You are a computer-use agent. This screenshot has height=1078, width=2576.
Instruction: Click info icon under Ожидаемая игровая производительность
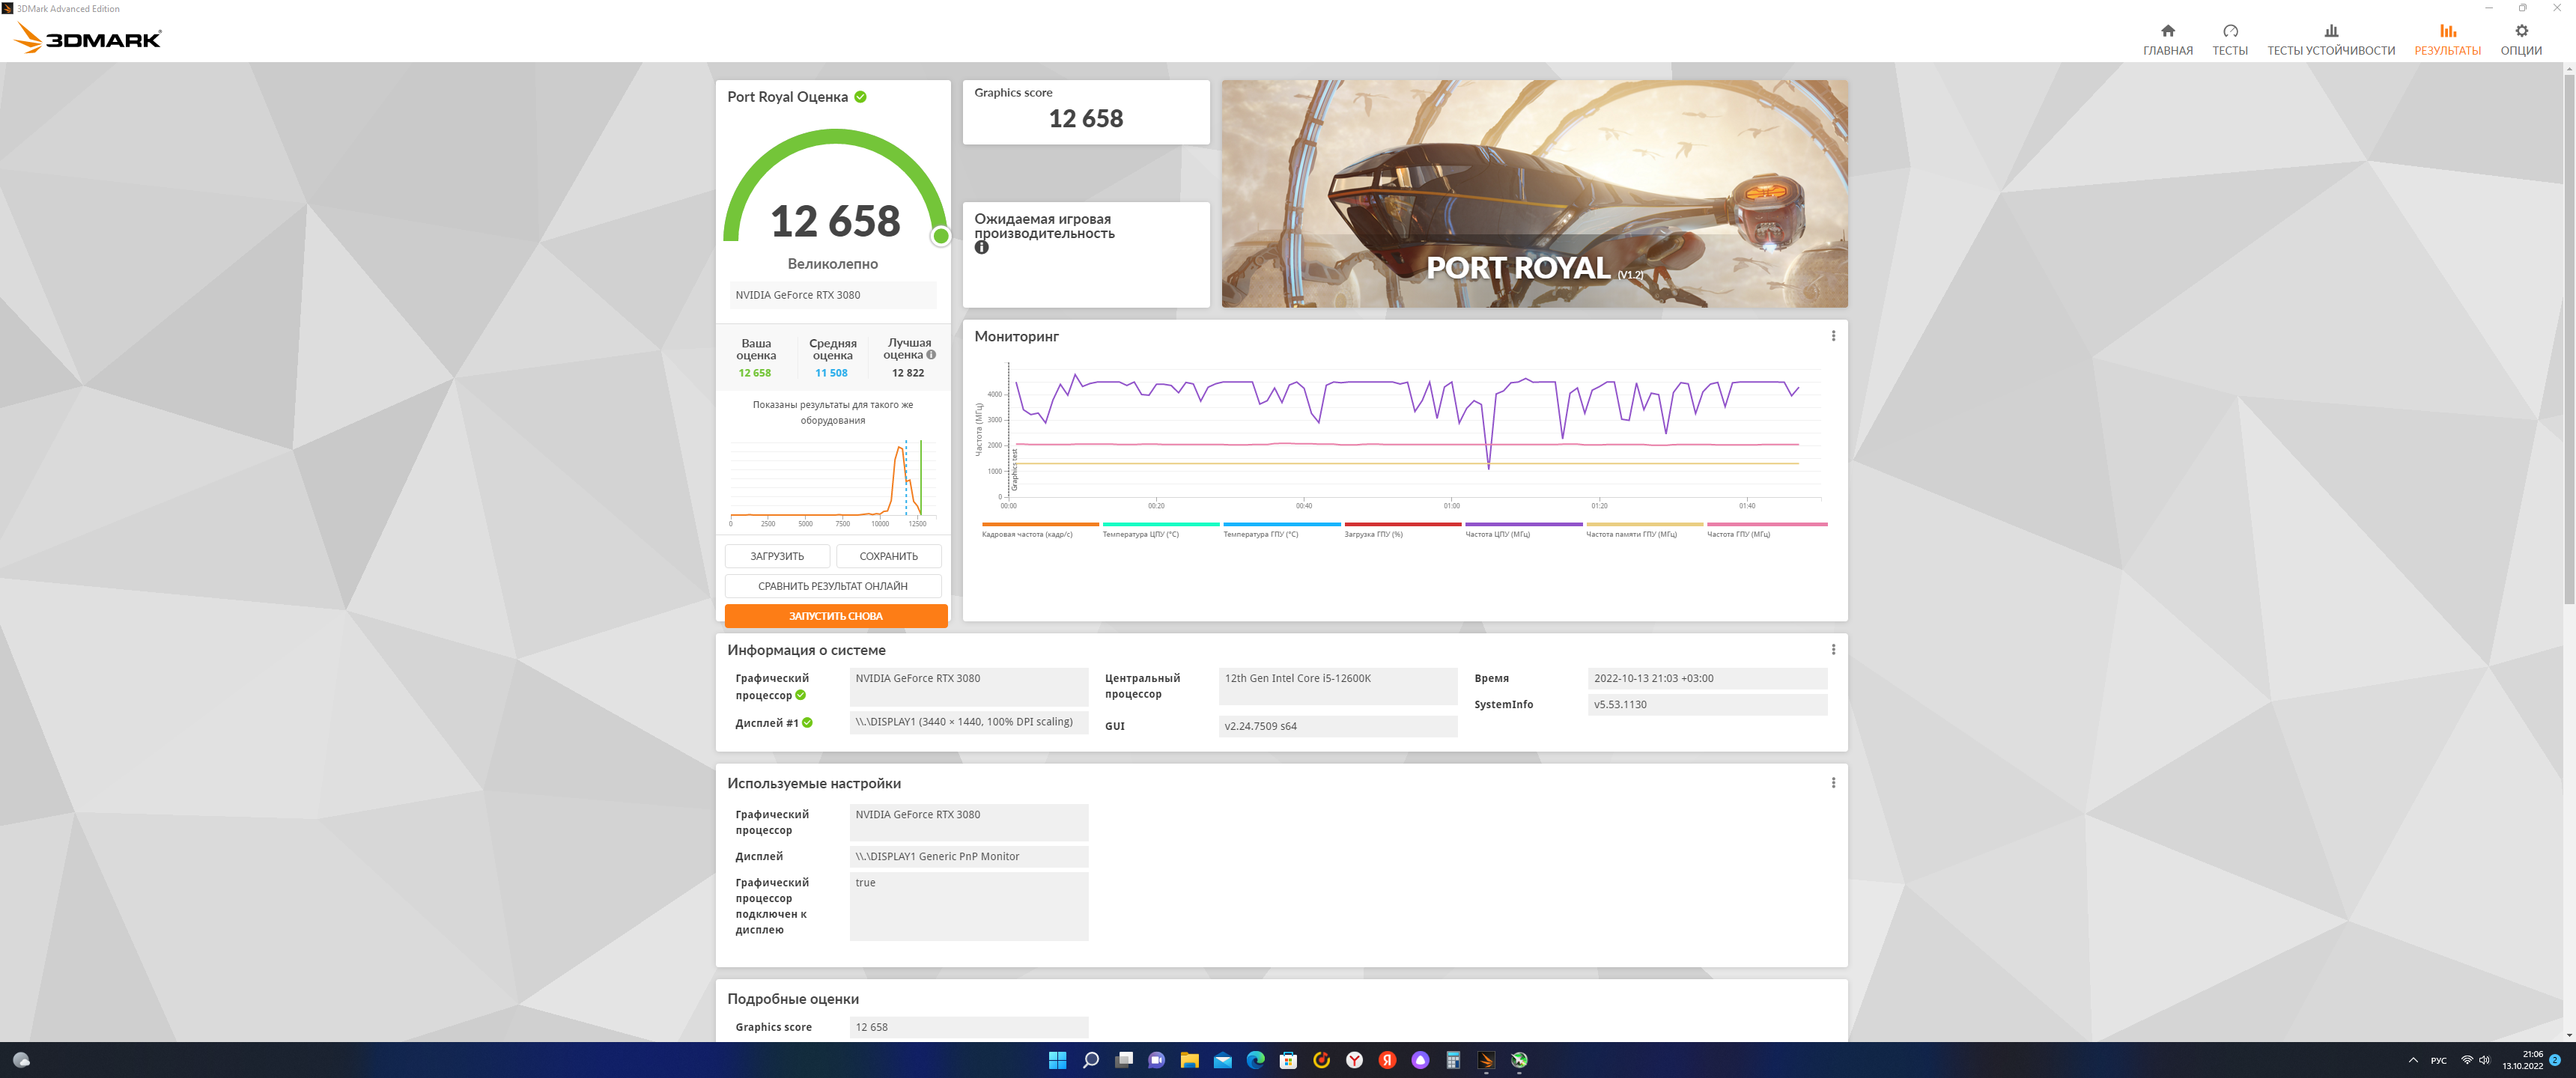point(981,248)
